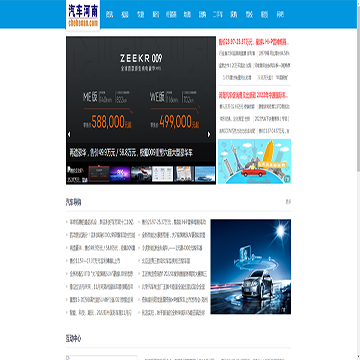Open the first navigation item beside the logo

click(109, 15)
